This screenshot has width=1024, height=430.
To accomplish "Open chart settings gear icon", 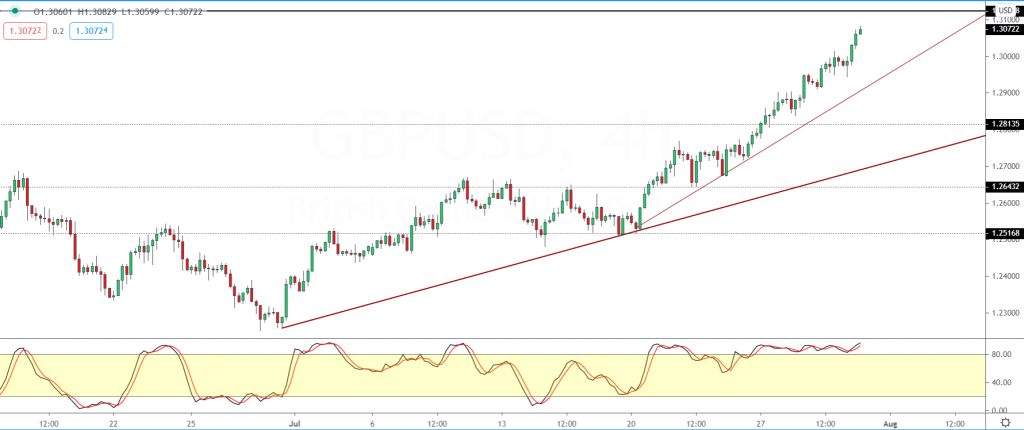I will [x=1005, y=422].
